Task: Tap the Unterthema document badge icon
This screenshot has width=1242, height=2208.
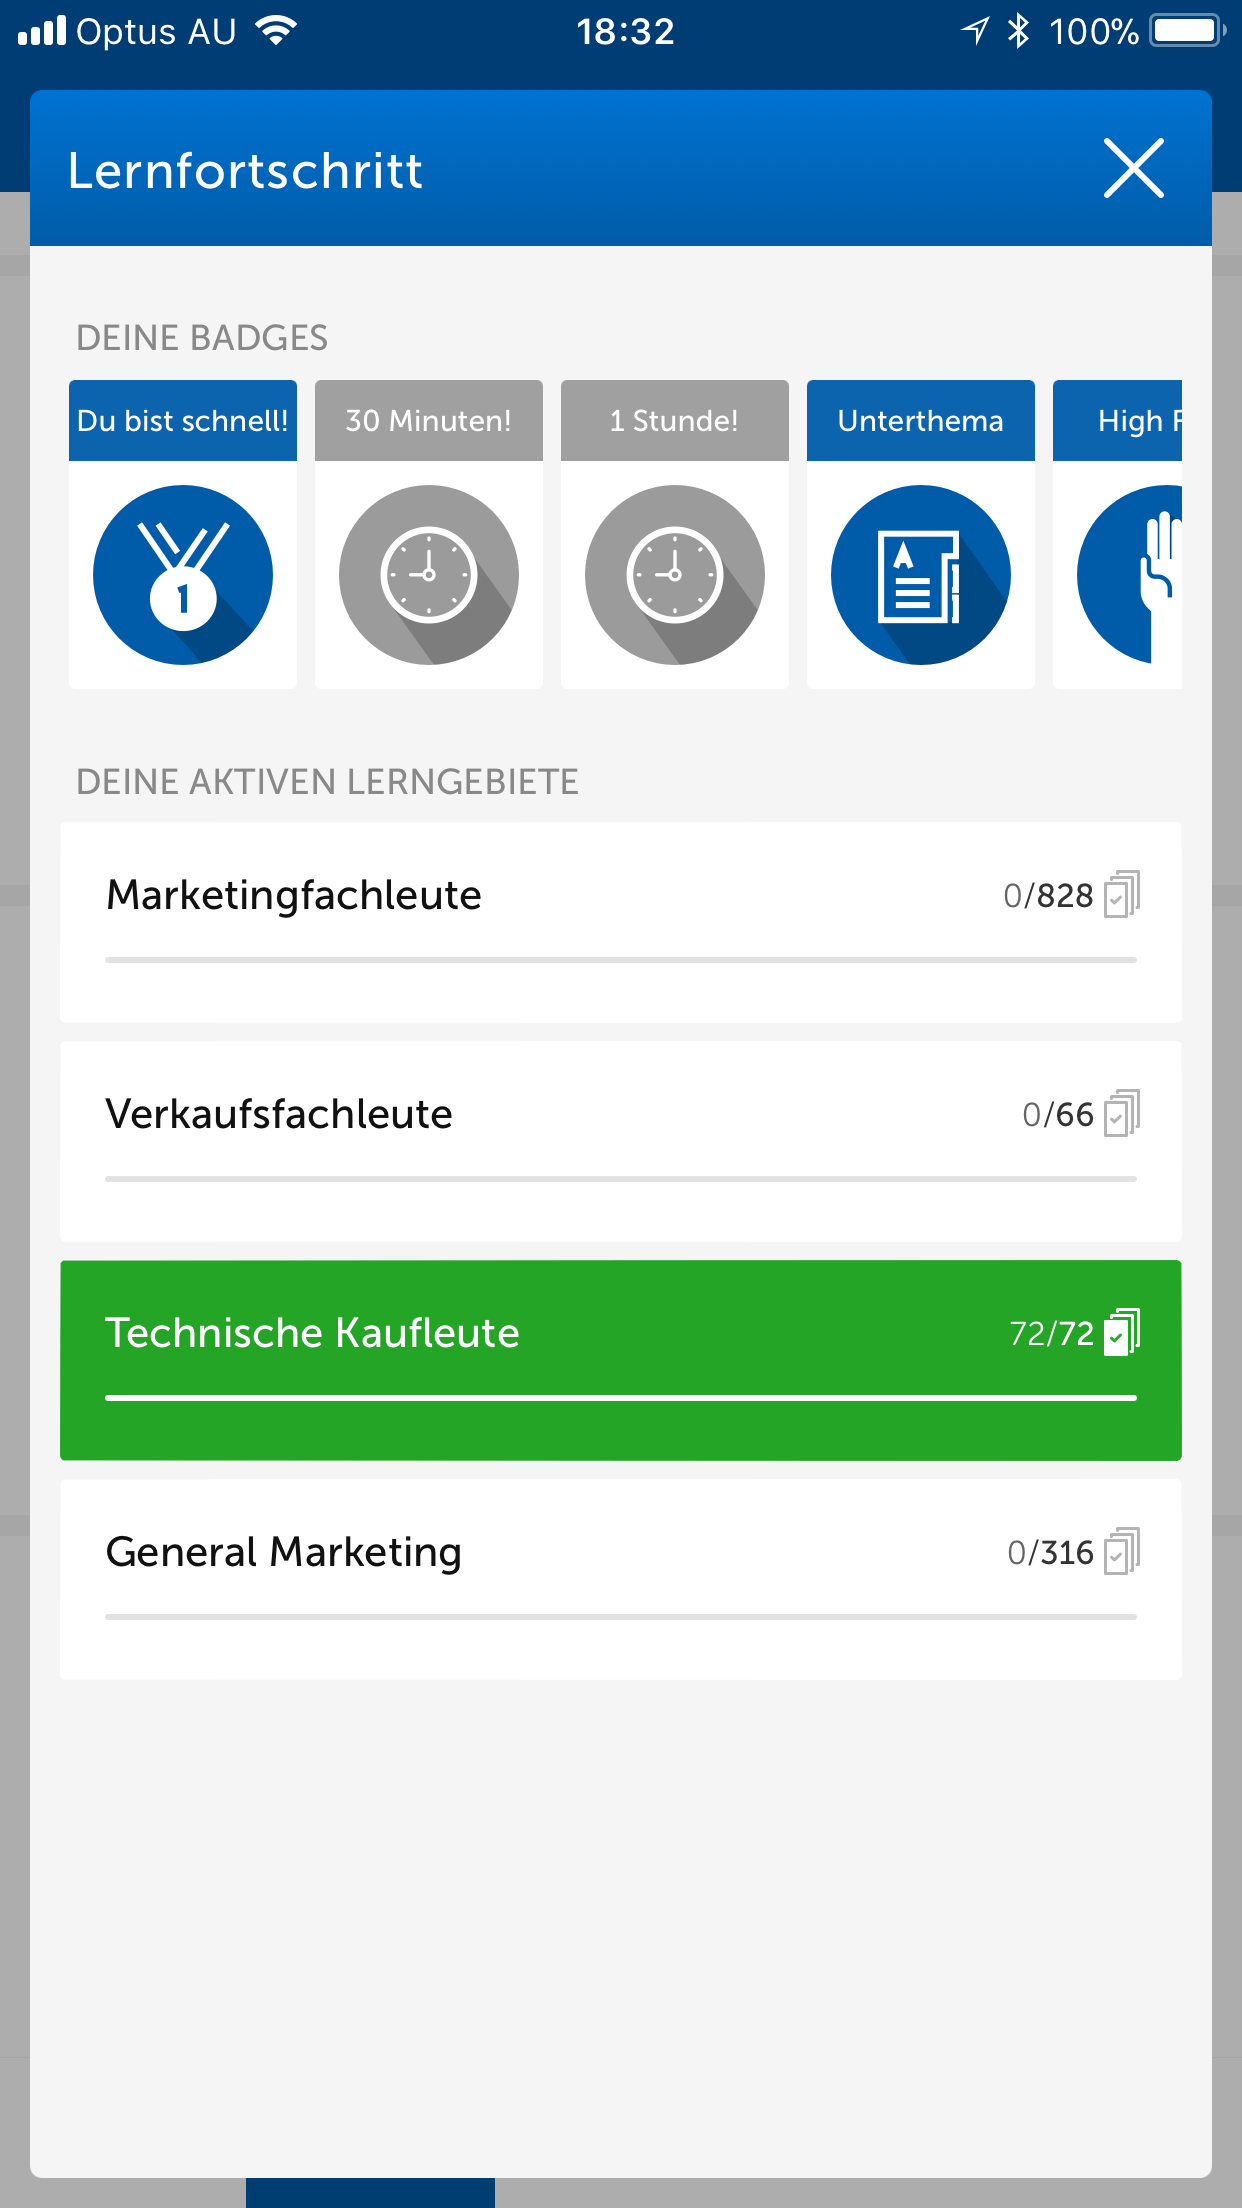Action: 921,575
